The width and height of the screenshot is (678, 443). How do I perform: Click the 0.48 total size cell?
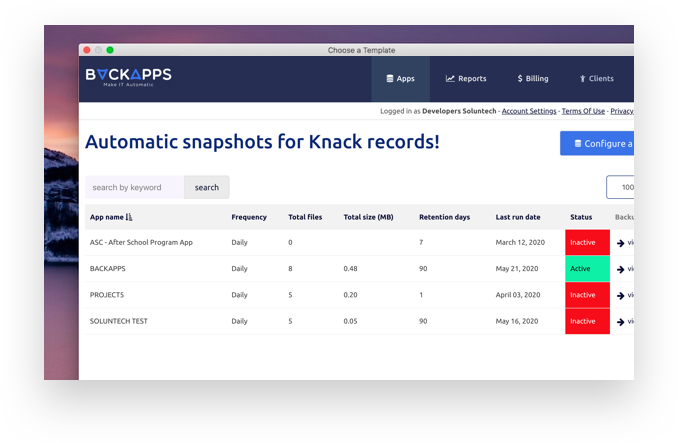coord(350,269)
